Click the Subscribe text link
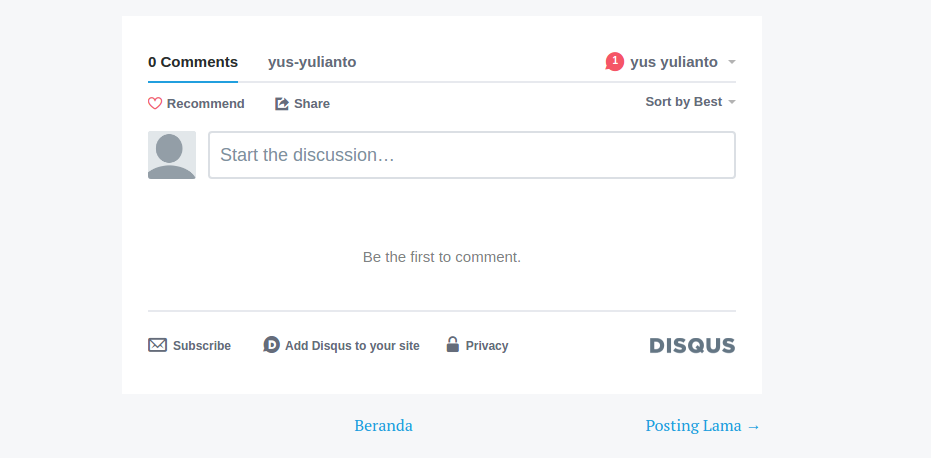 [202, 346]
